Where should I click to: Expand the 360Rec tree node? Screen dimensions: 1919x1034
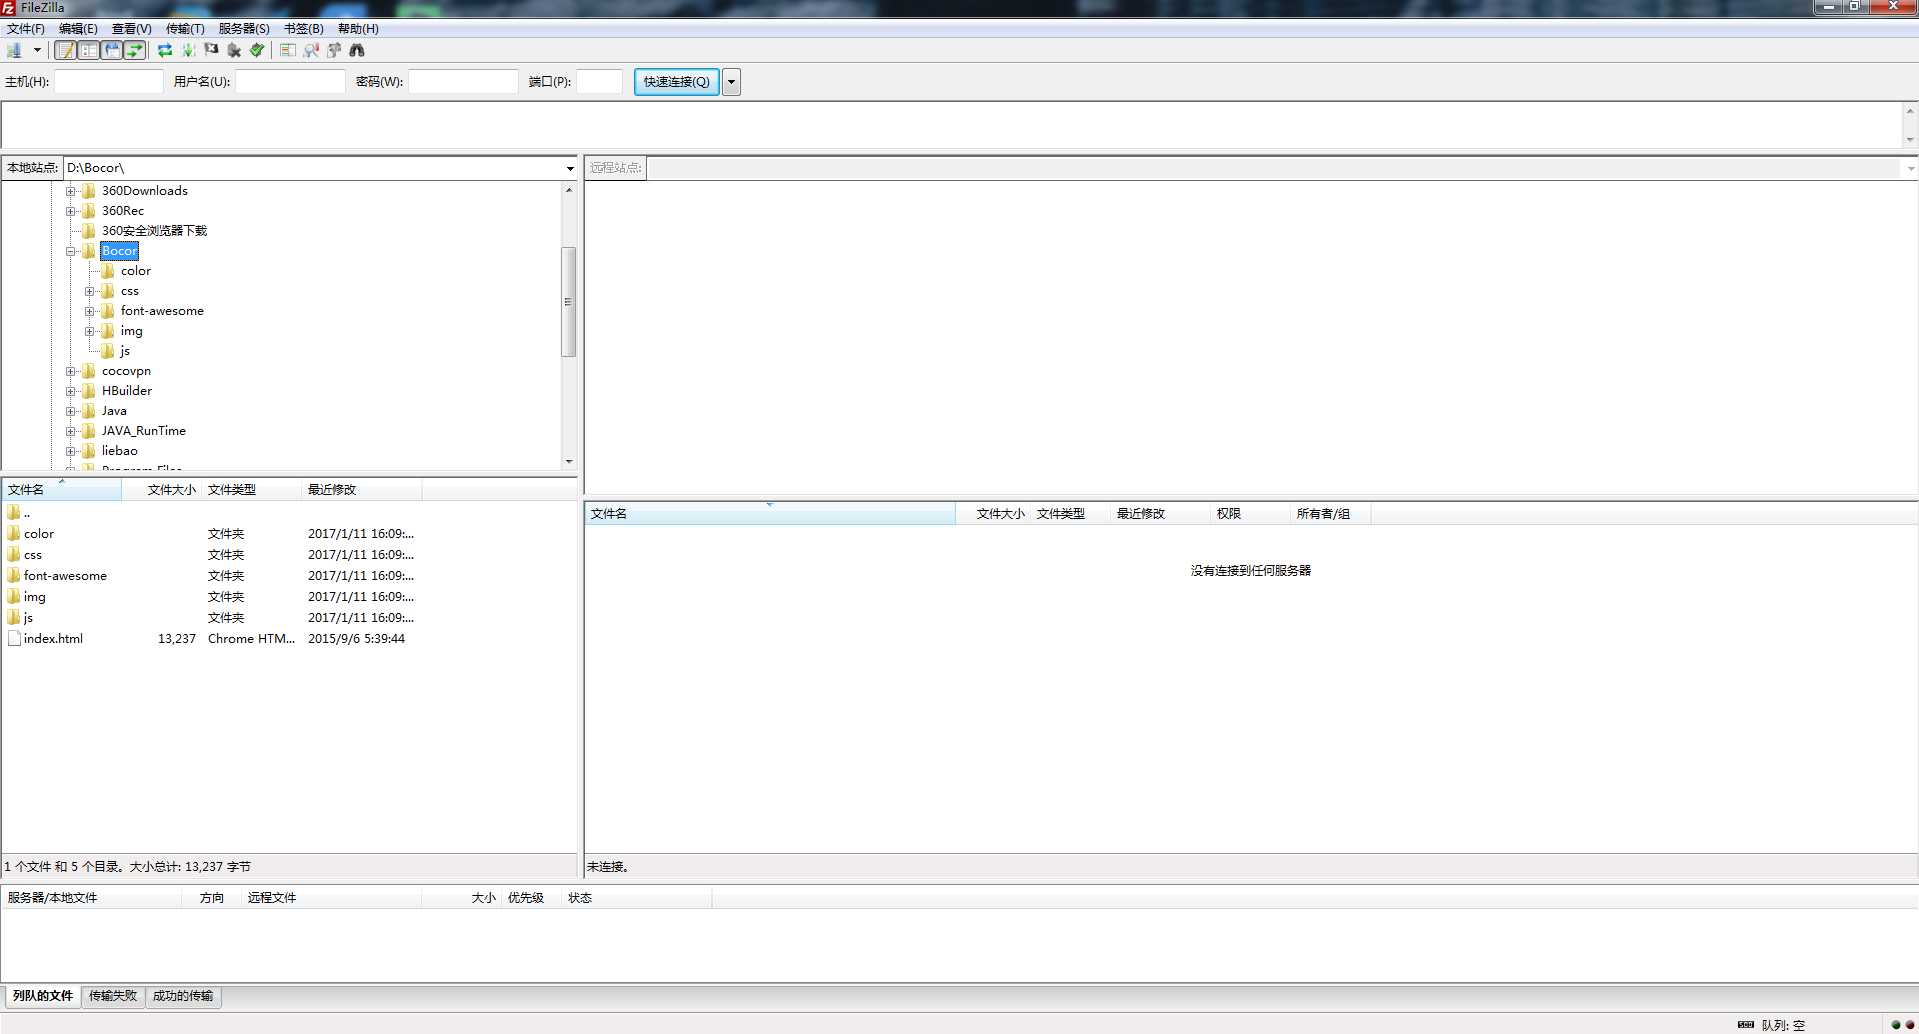71,211
